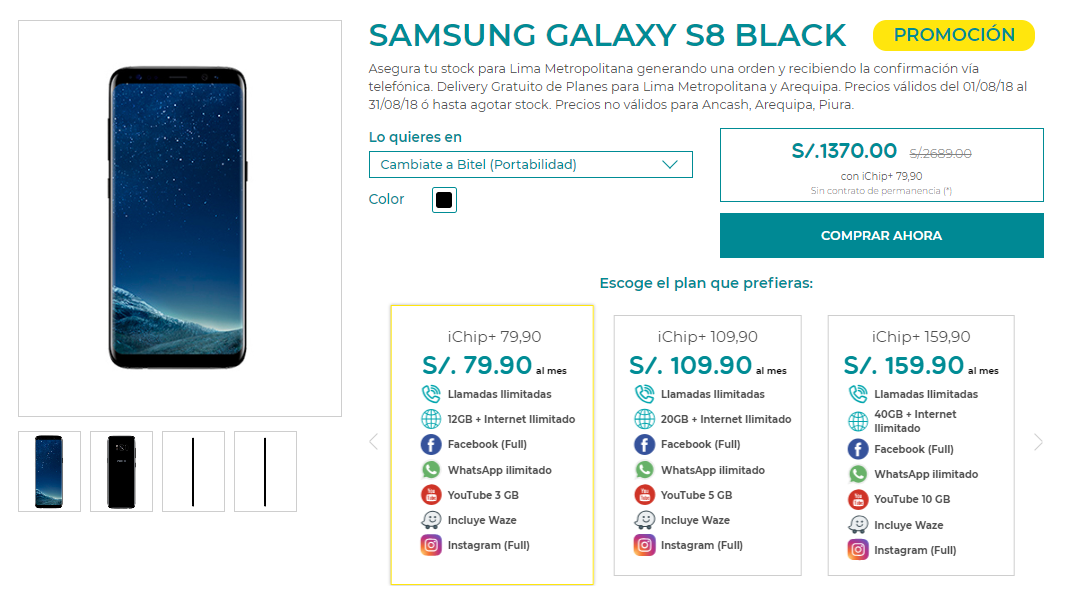Show previous plans with left carousel arrow
This screenshot has height=599, width=1066.
click(x=373, y=442)
